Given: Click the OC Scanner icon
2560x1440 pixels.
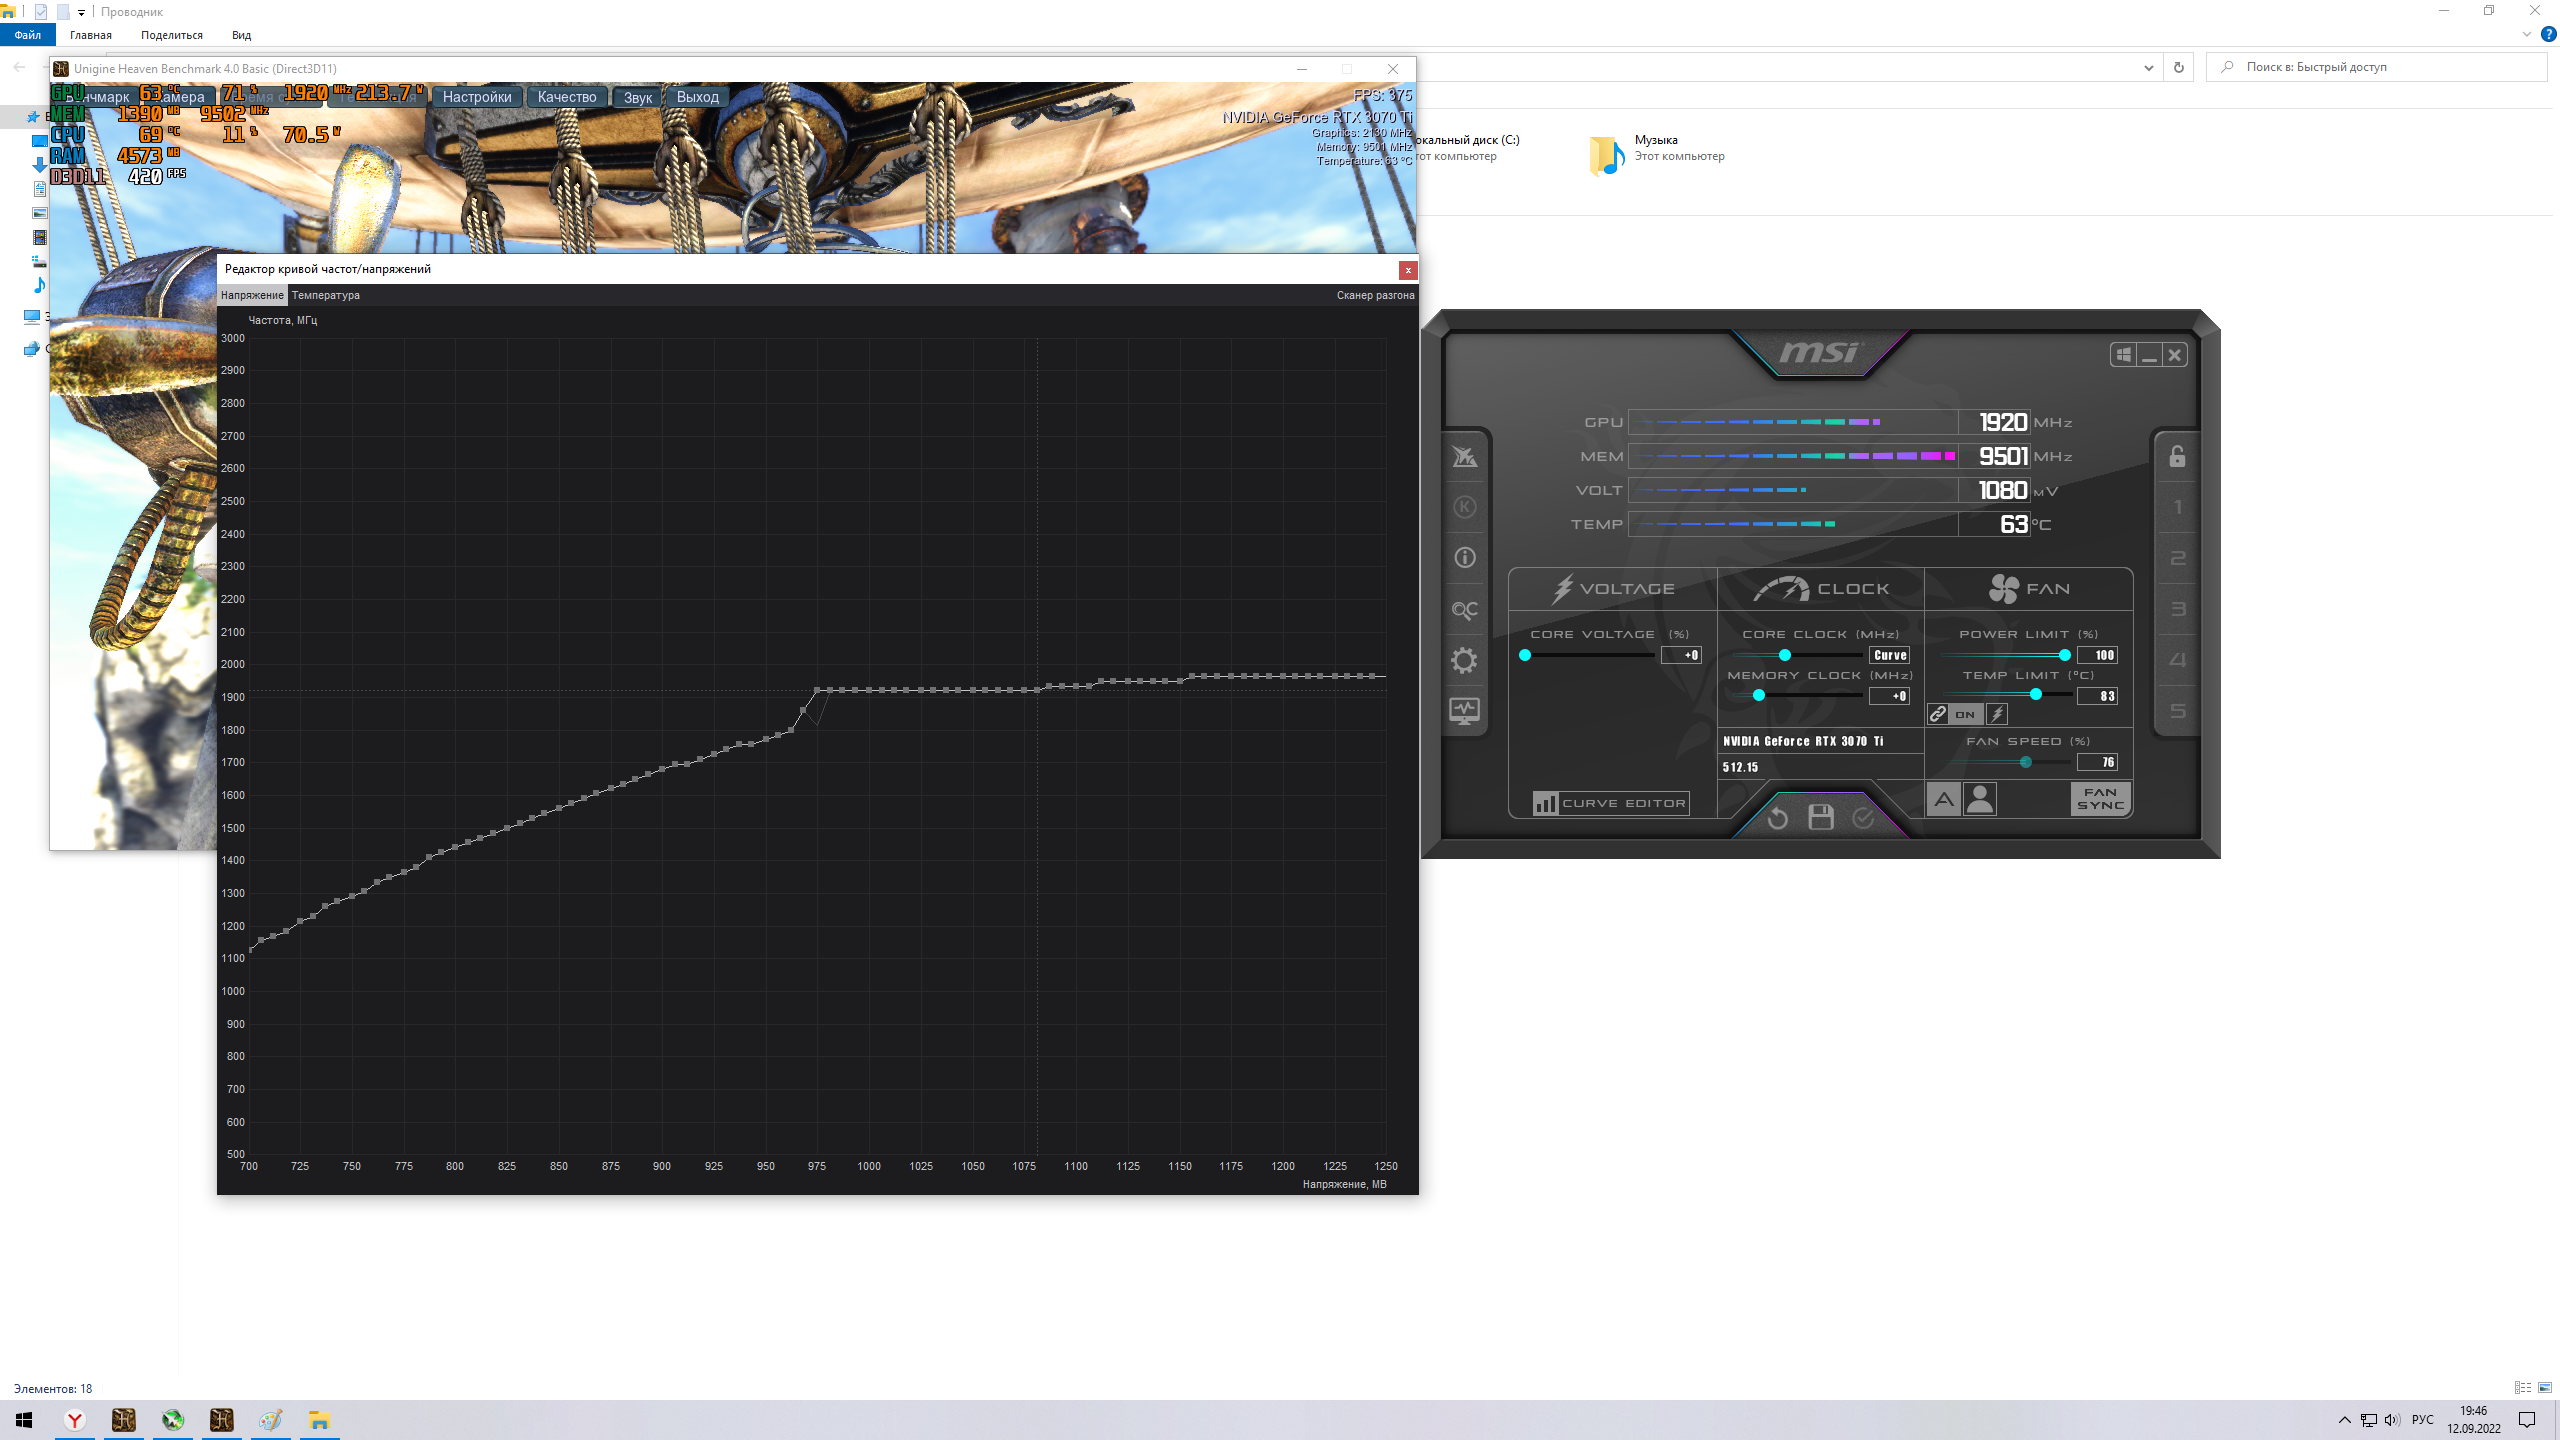Looking at the screenshot, I should (1464, 610).
